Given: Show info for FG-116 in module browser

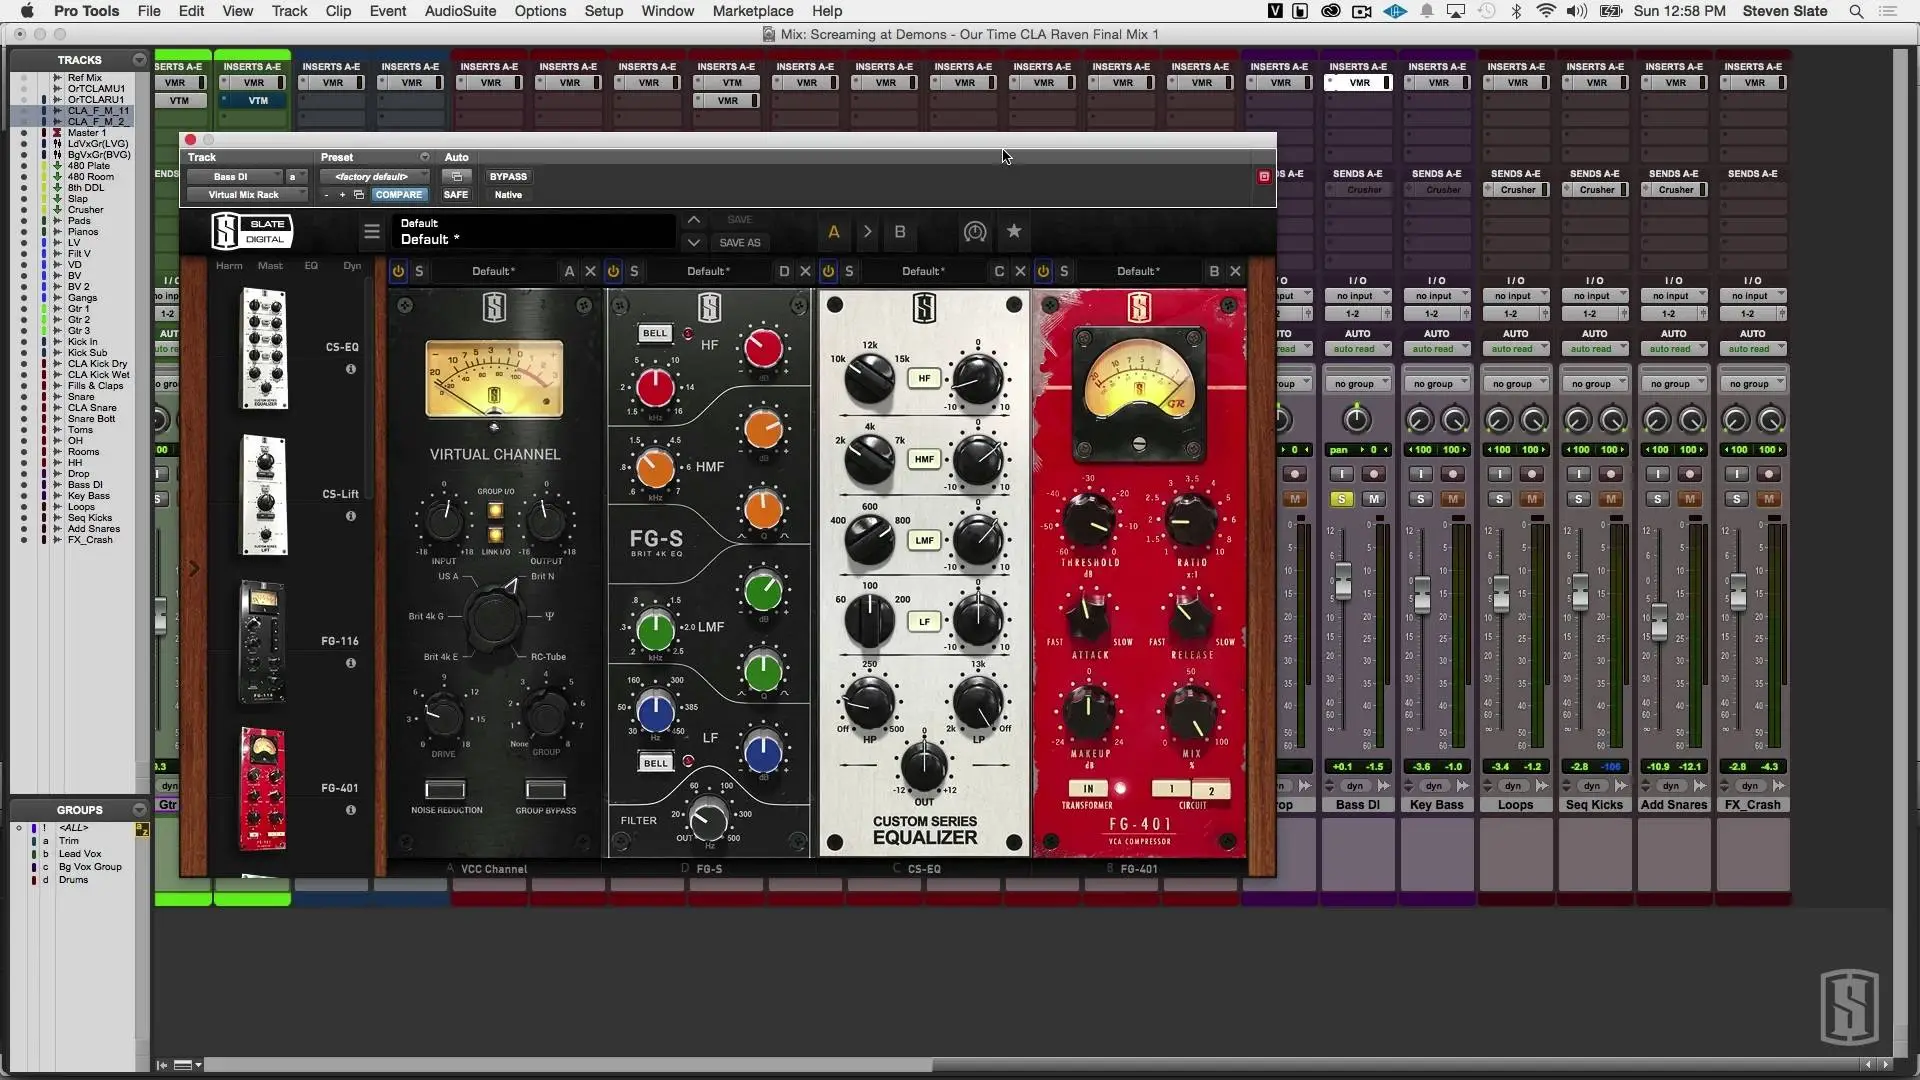Looking at the screenshot, I should click(351, 663).
